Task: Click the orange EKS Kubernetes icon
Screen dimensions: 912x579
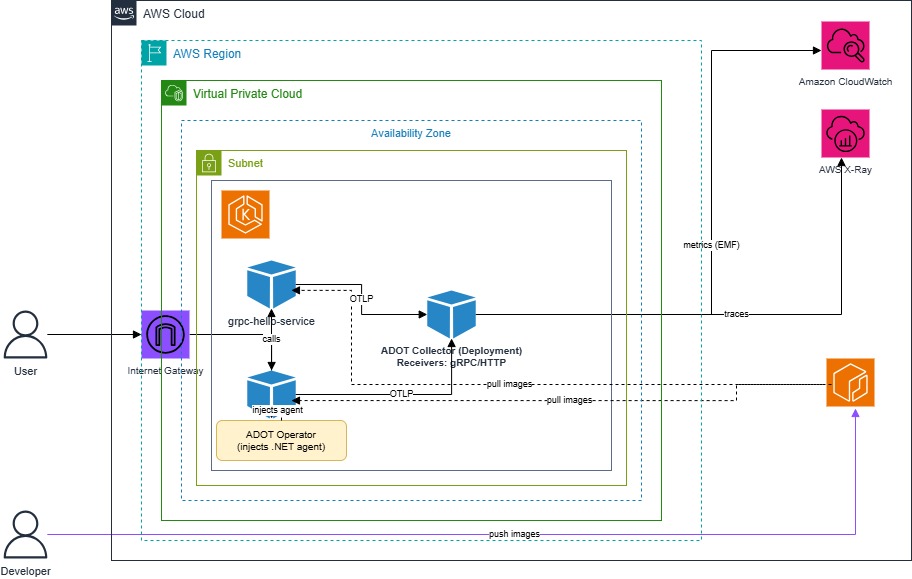Action: [245, 214]
